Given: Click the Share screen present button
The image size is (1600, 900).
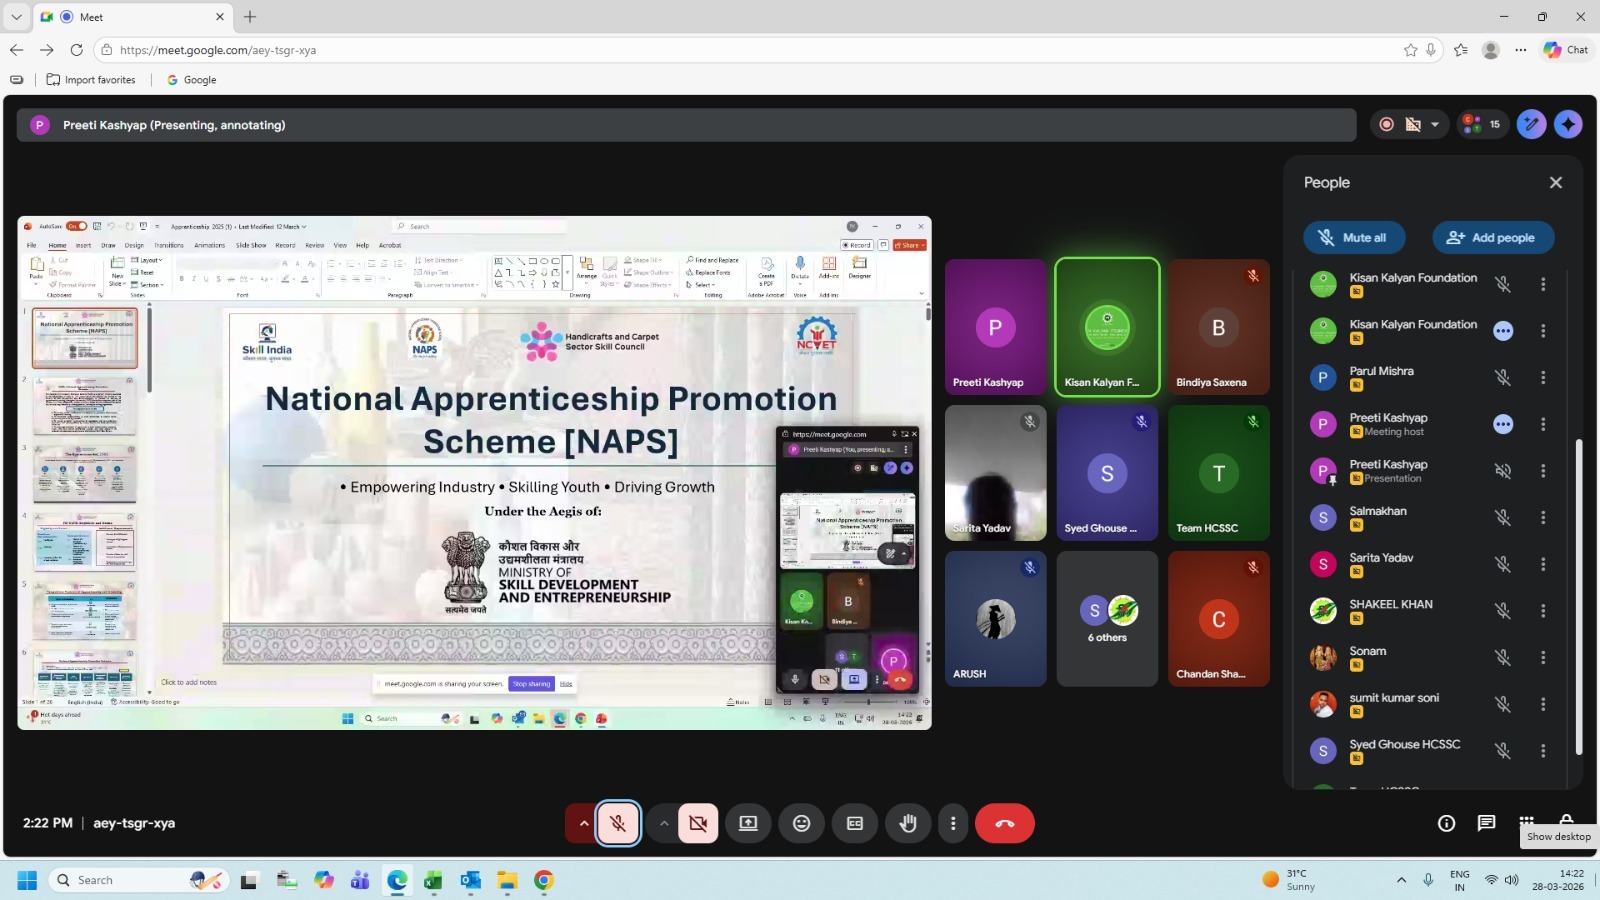Looking at the screenshot, I should [x=748, y=823].
